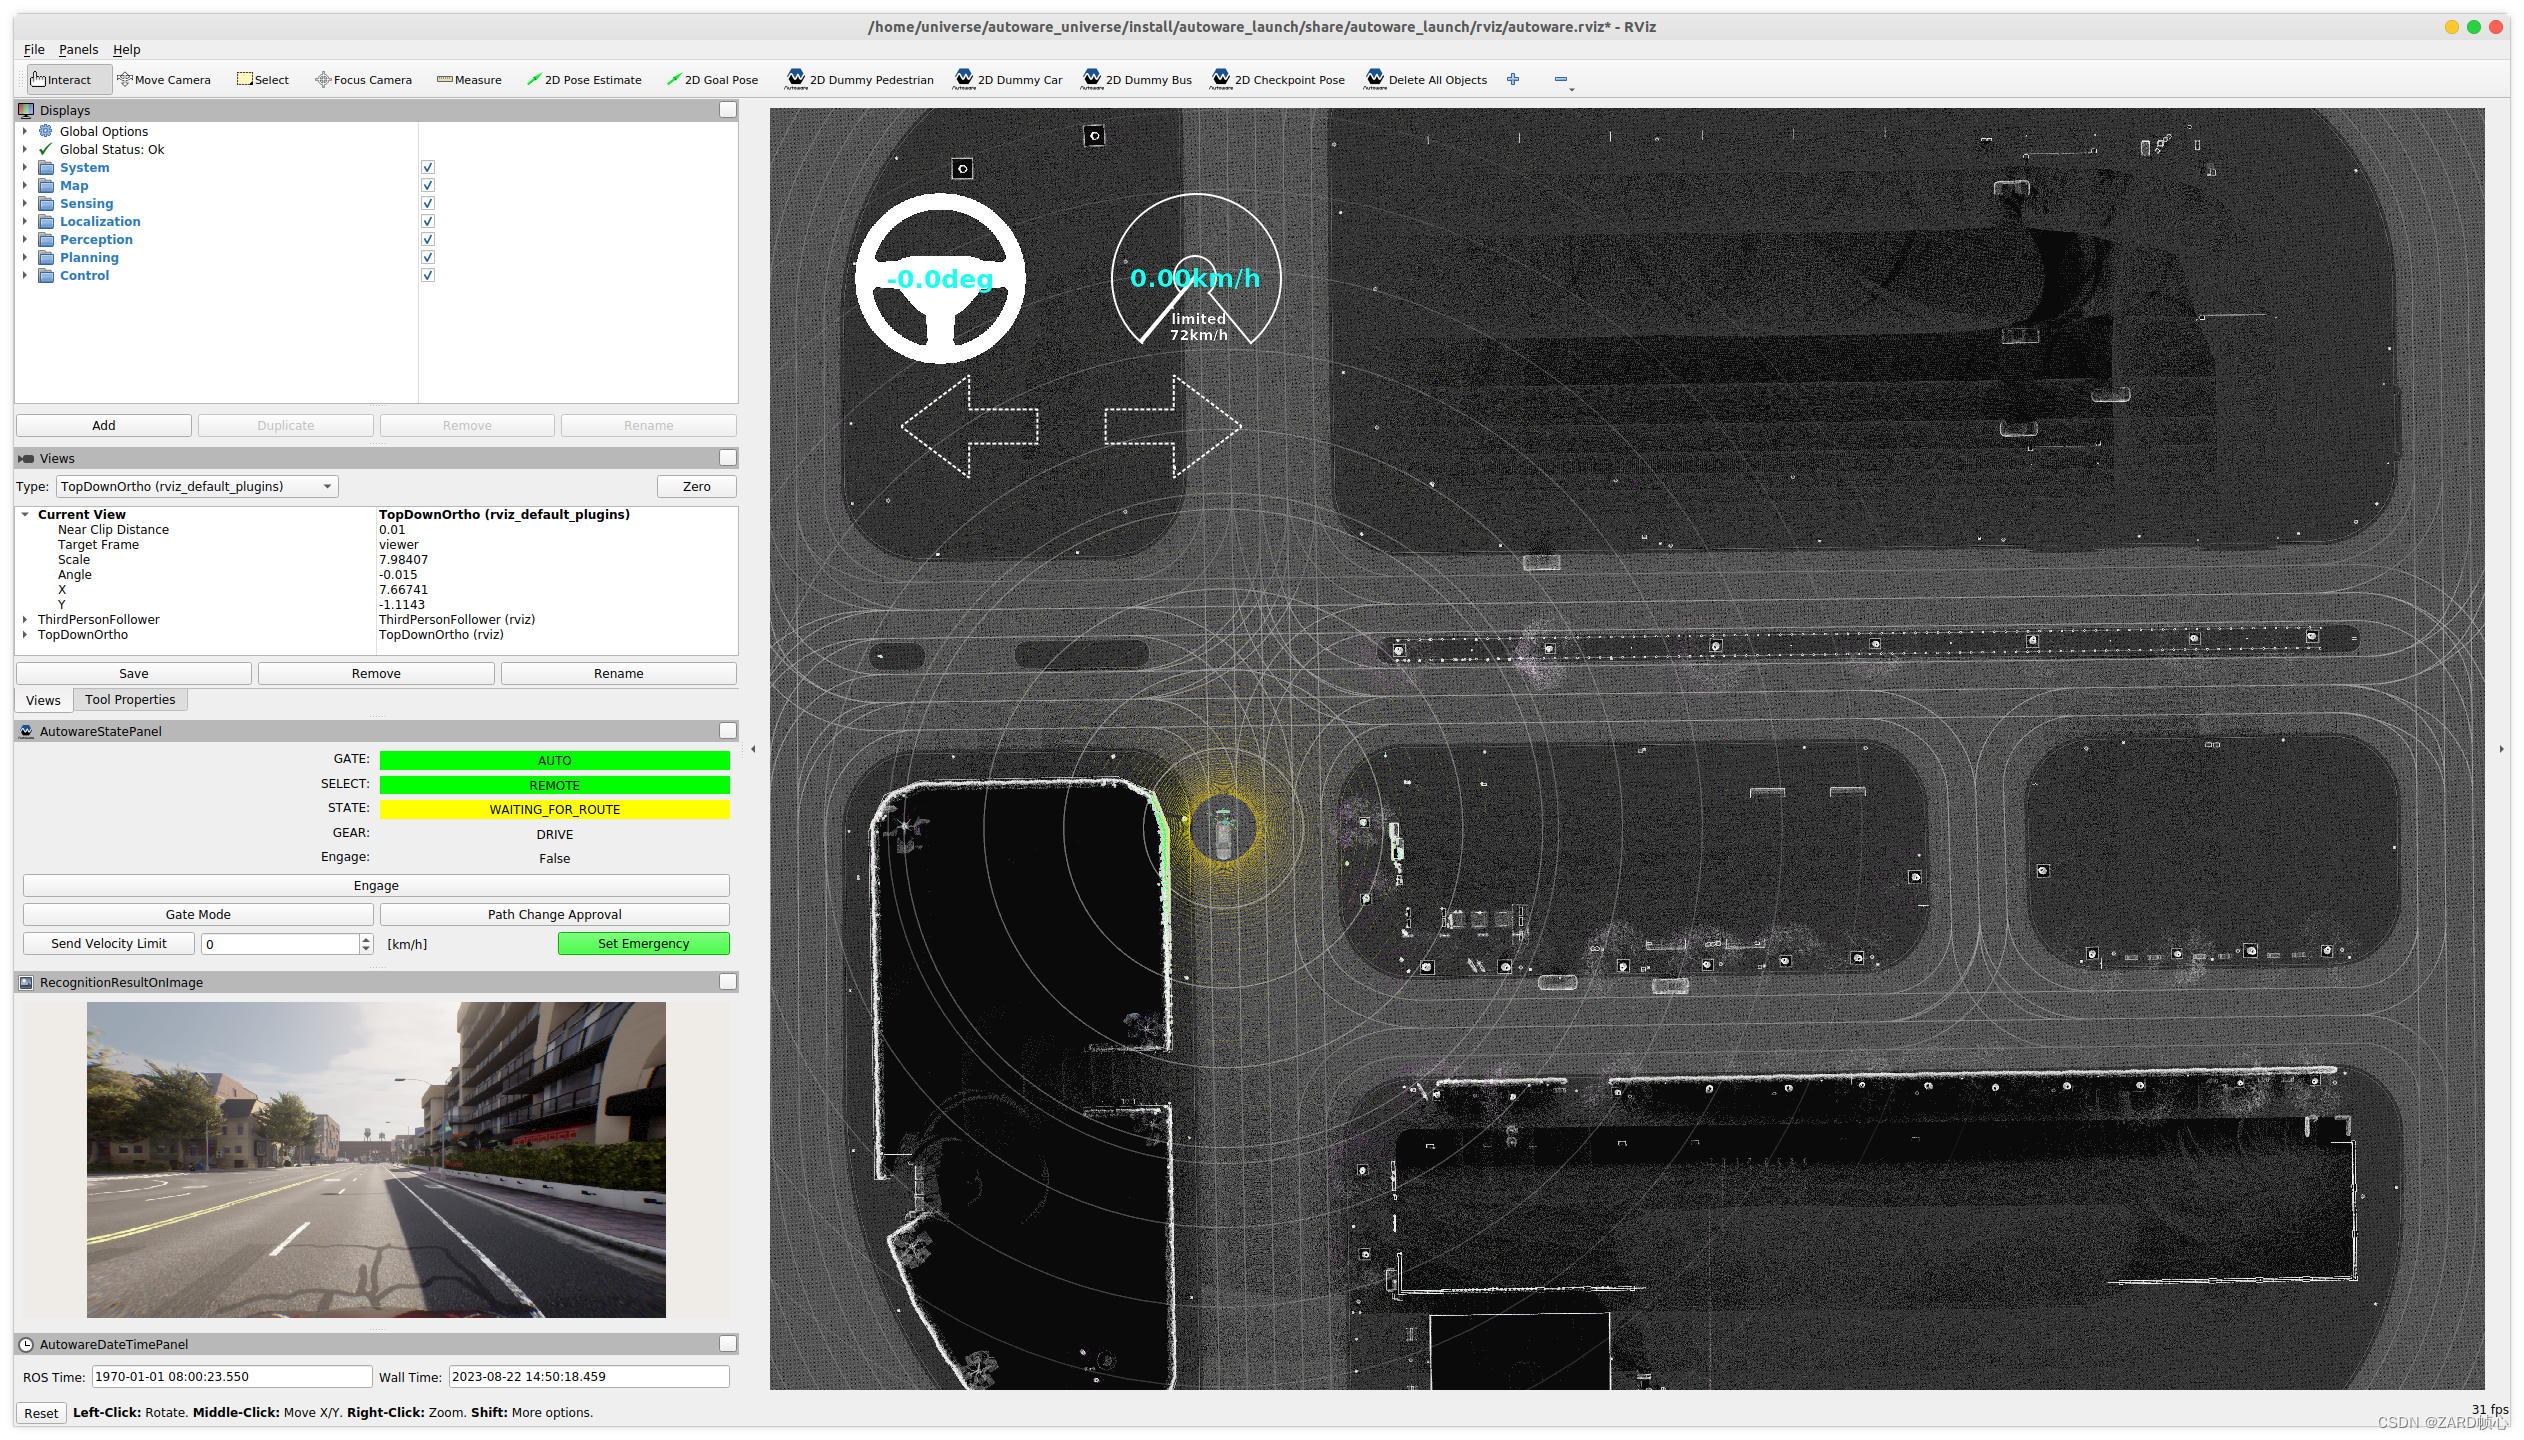Select the Move Camera tool
Image resolution: width=2524 pixels, height=1440 pixels.
(x=163, y=80)
